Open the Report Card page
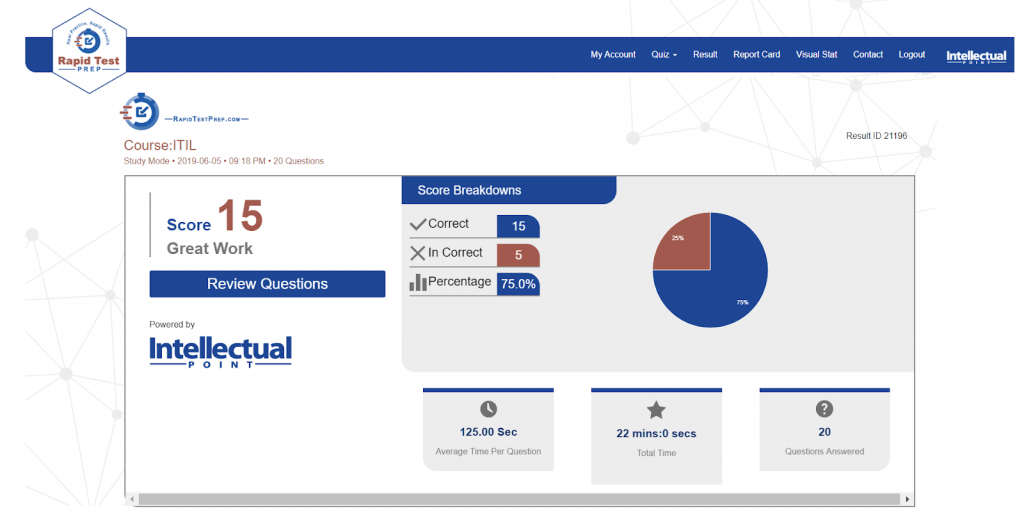The height and width of the screenshot is (515, 1024). pyautogui.click(x=756, y=55)
